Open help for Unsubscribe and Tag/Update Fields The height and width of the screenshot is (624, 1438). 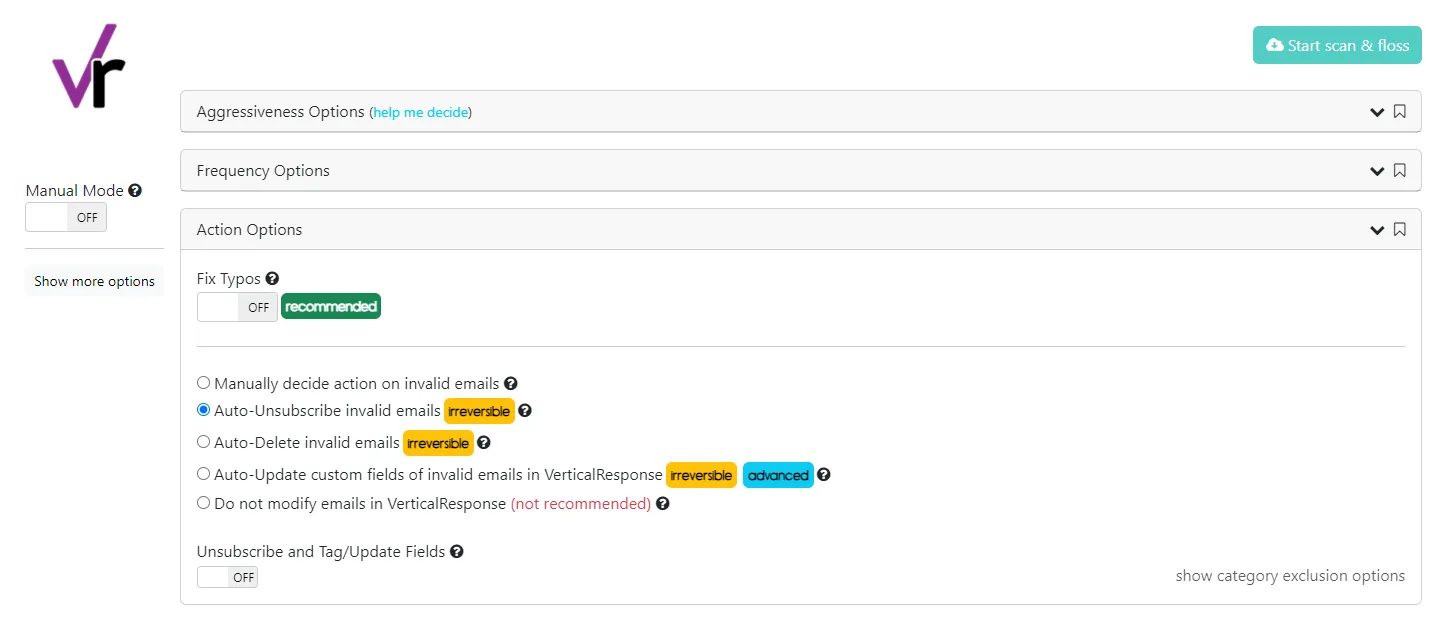[x=457, y=551]
